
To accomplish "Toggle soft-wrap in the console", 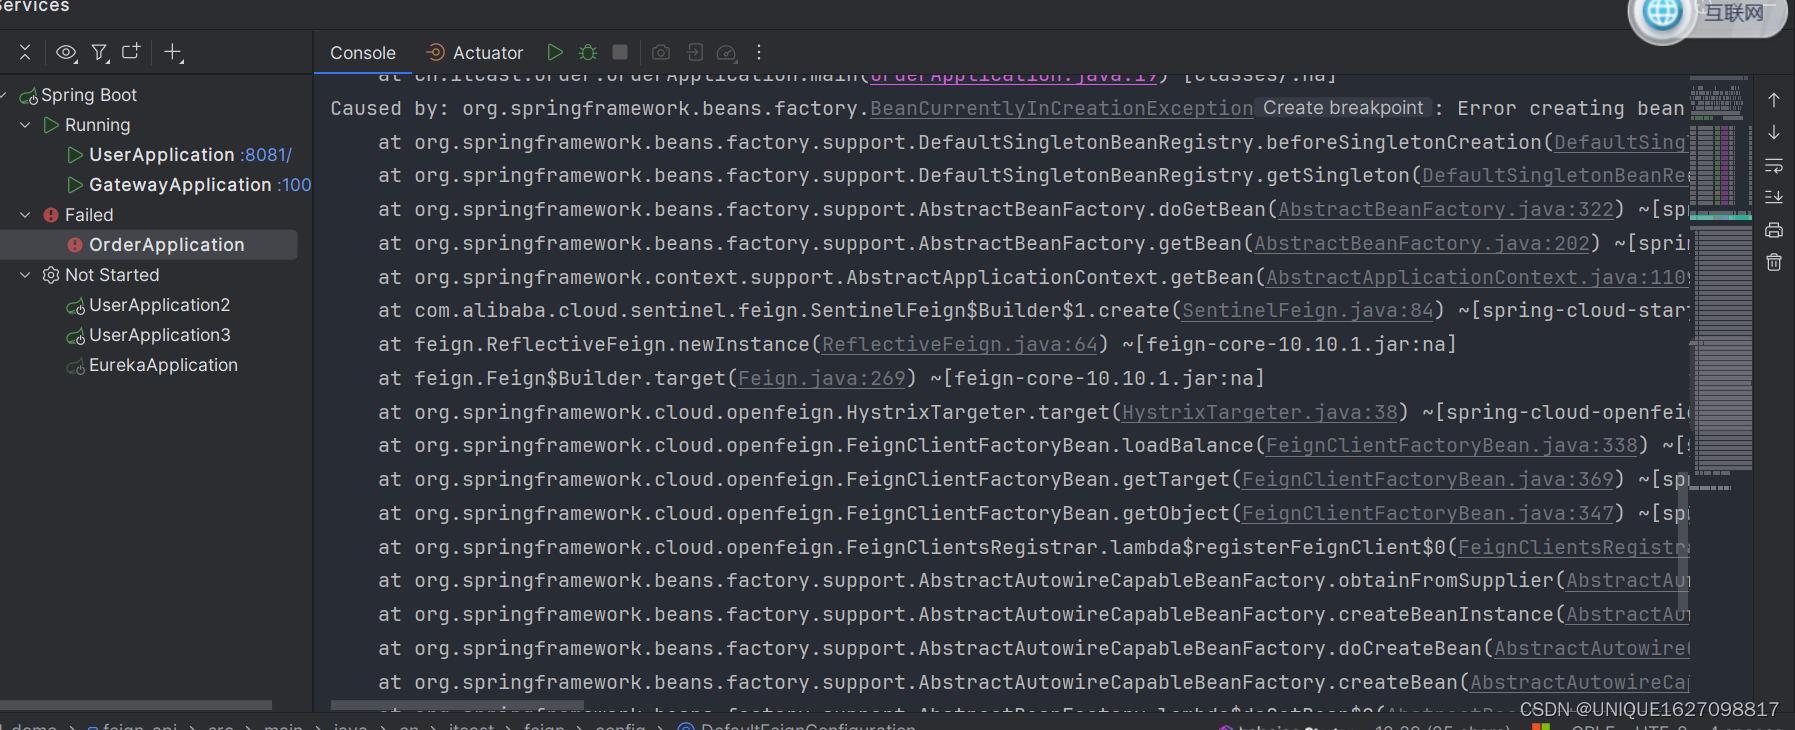I will (x=1774, y=165).
